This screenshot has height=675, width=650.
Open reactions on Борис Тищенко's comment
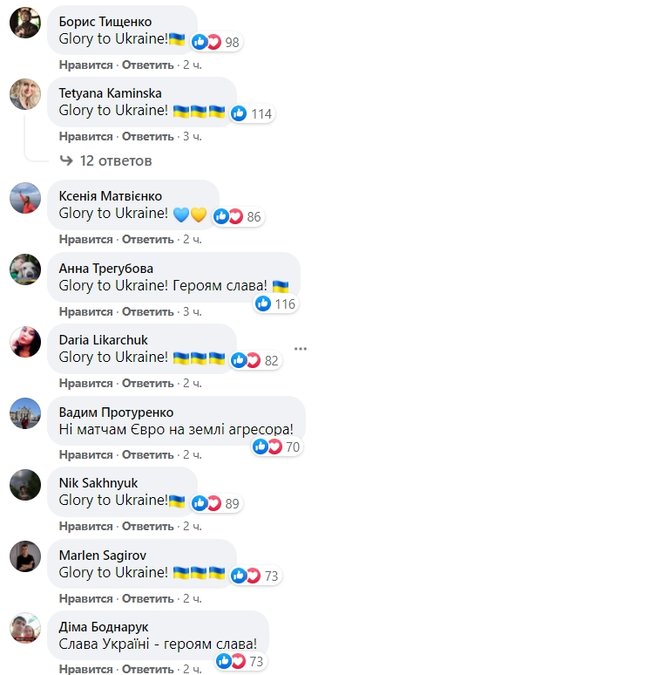coord(215,42)
